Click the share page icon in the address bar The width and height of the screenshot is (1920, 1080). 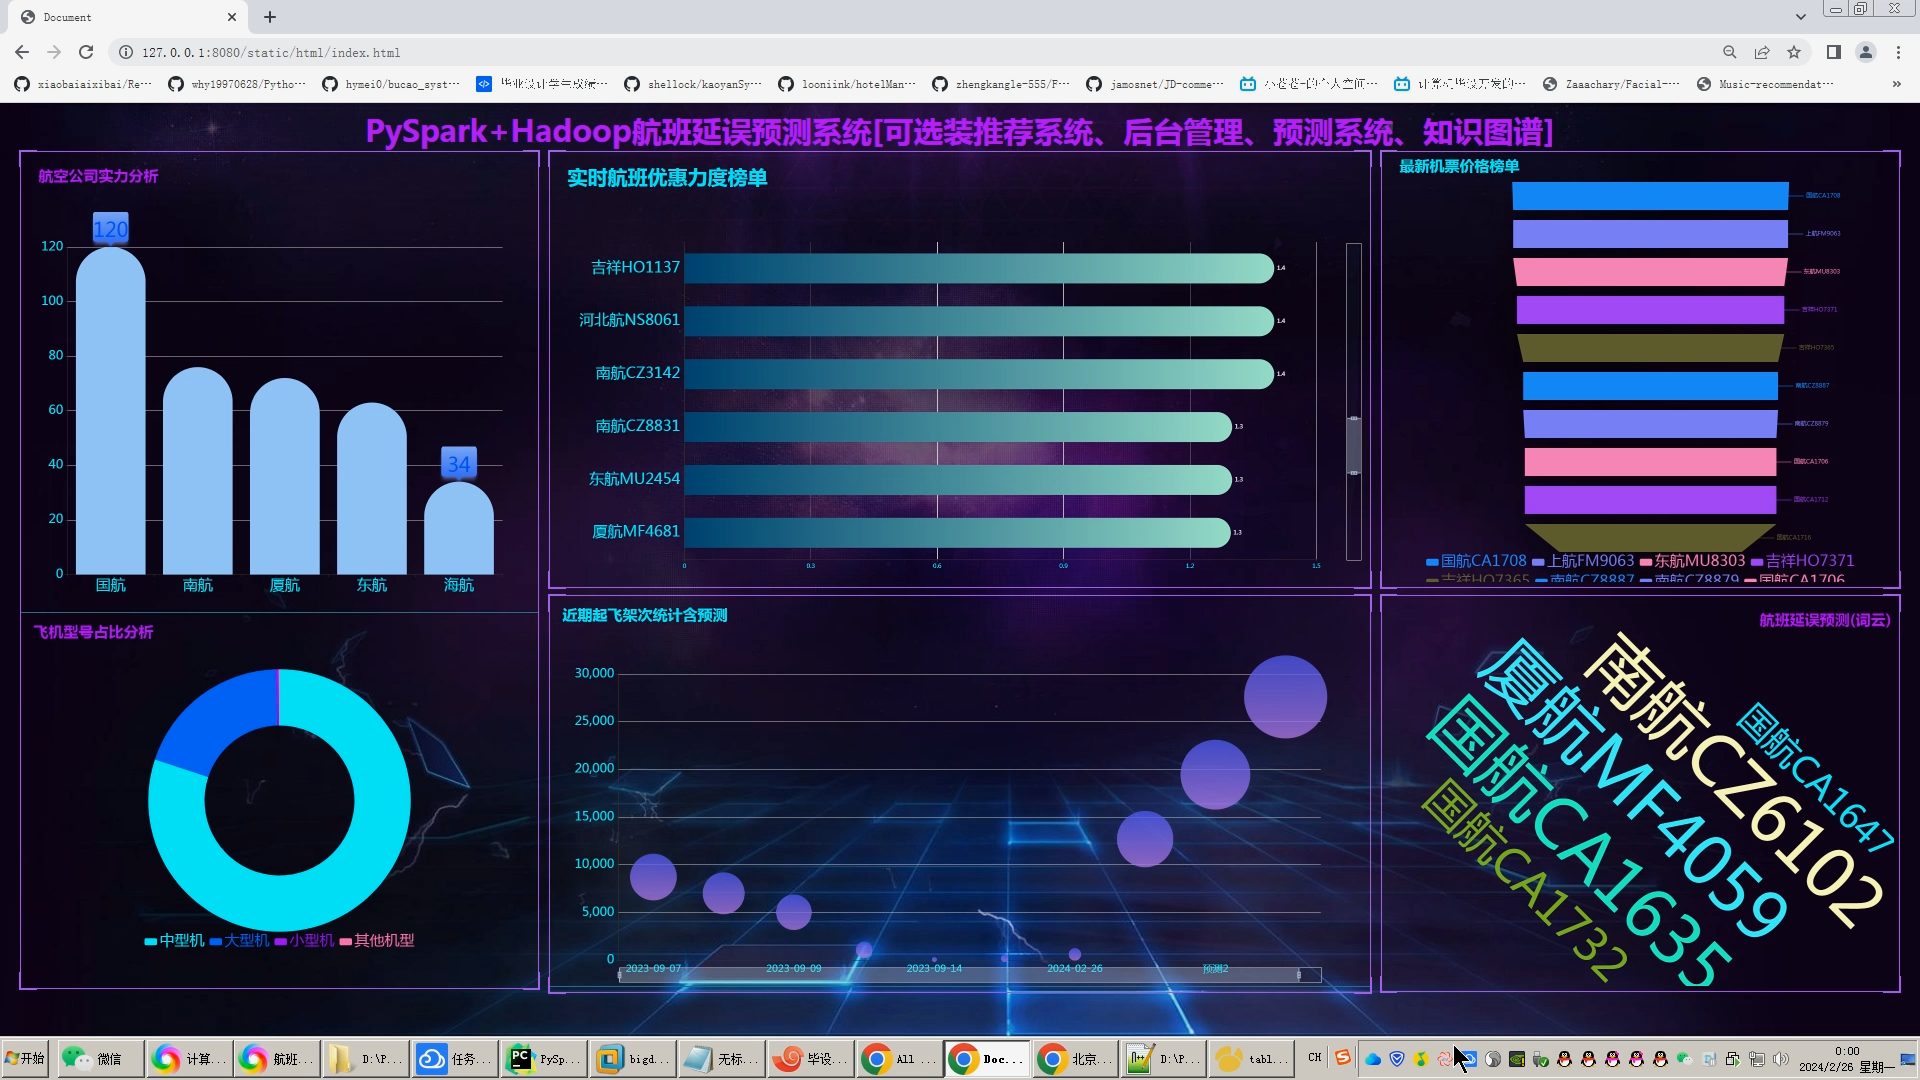(1762, 52)
